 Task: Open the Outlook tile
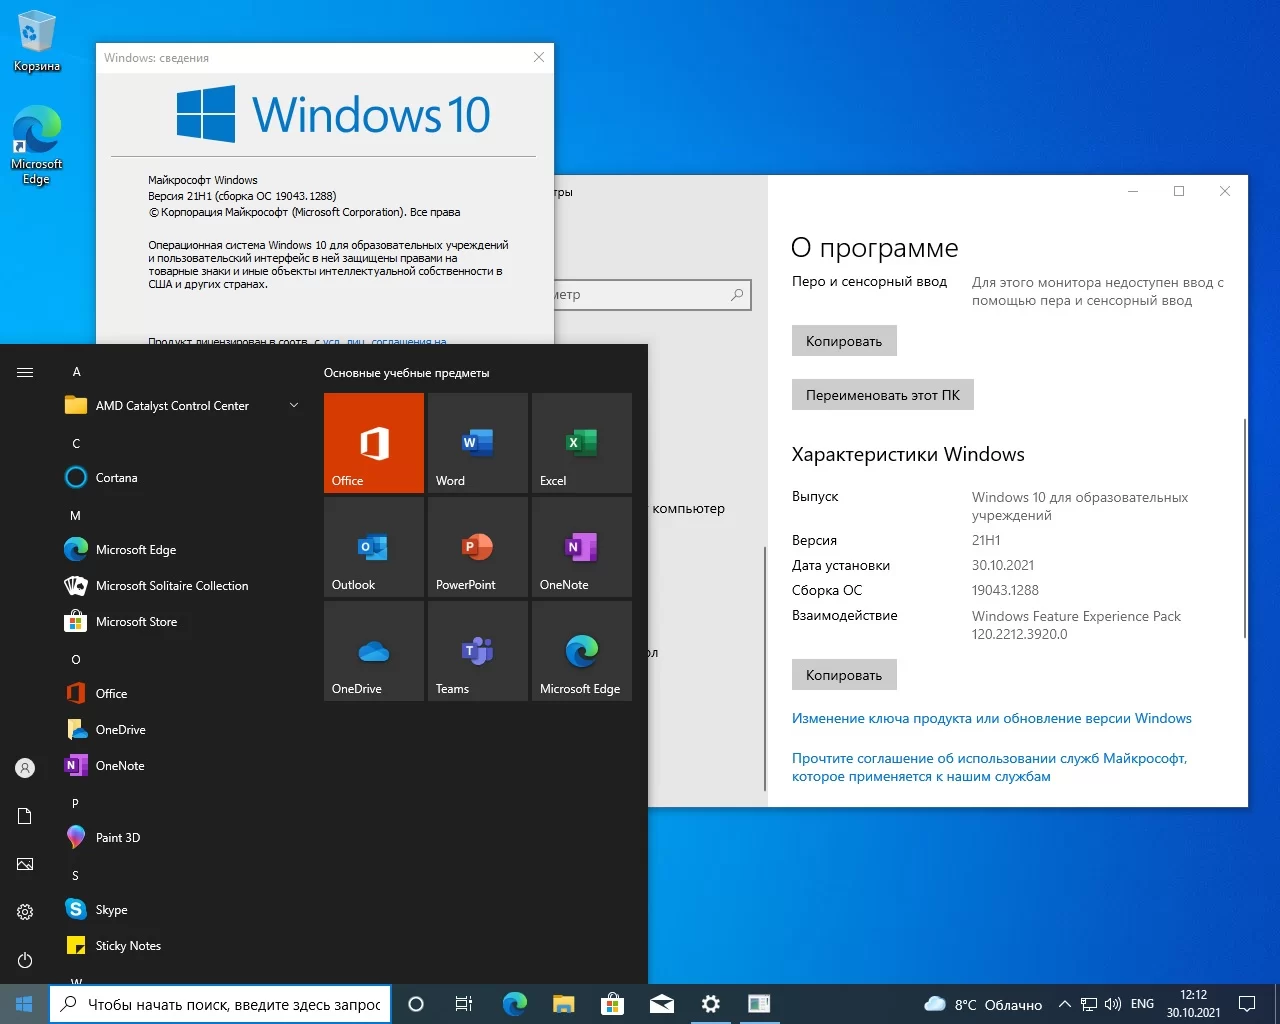pos(374,547)
